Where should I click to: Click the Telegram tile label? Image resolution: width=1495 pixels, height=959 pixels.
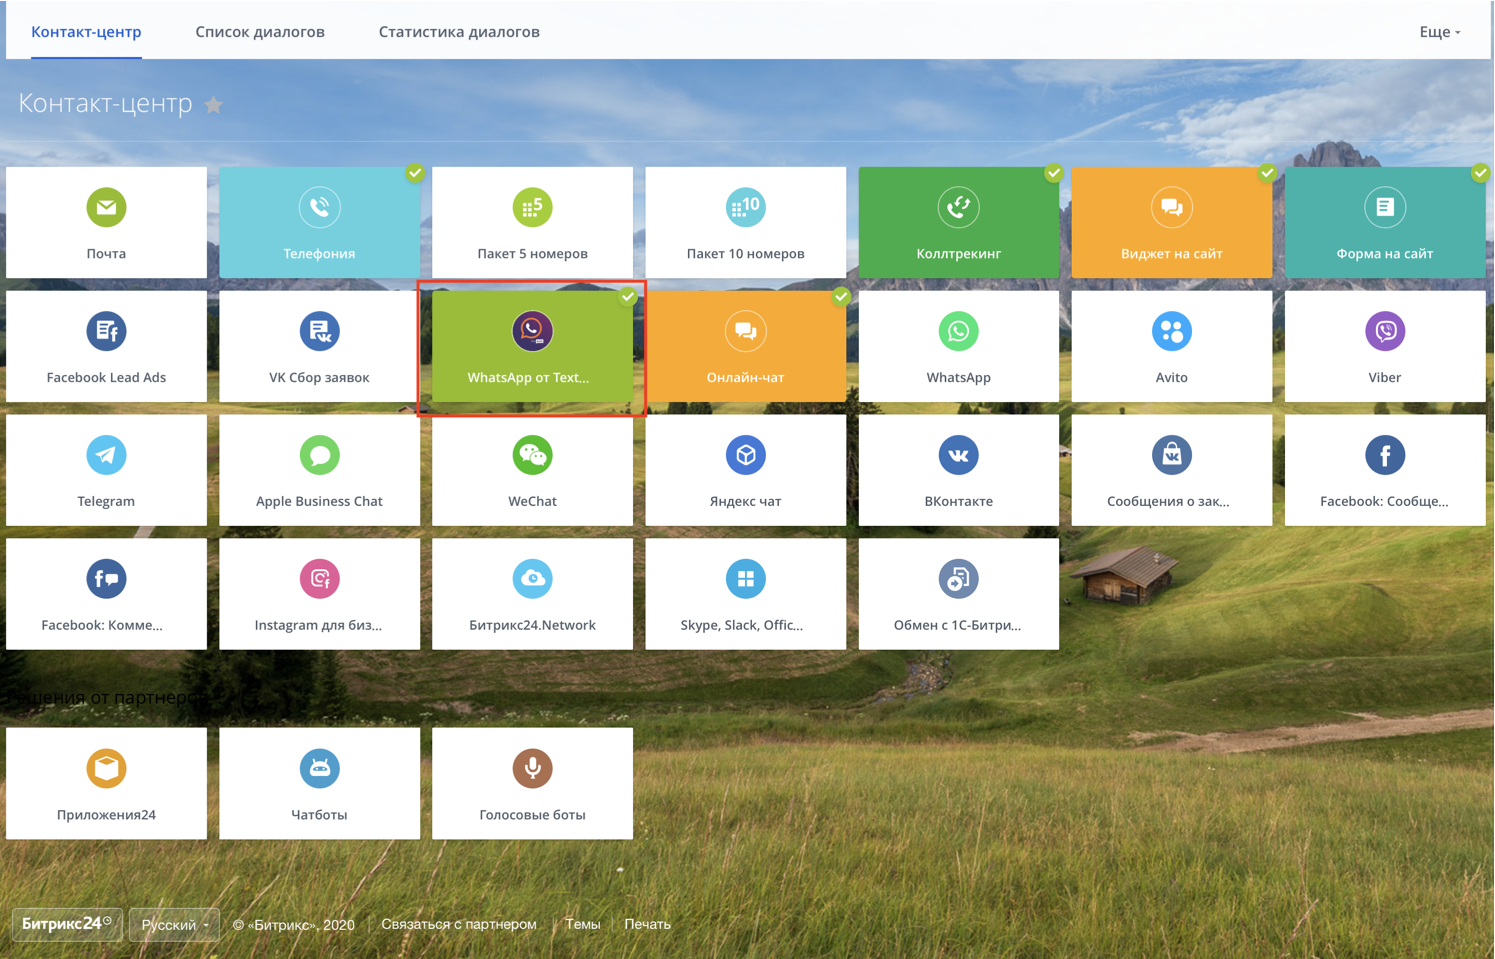point(106,502)
